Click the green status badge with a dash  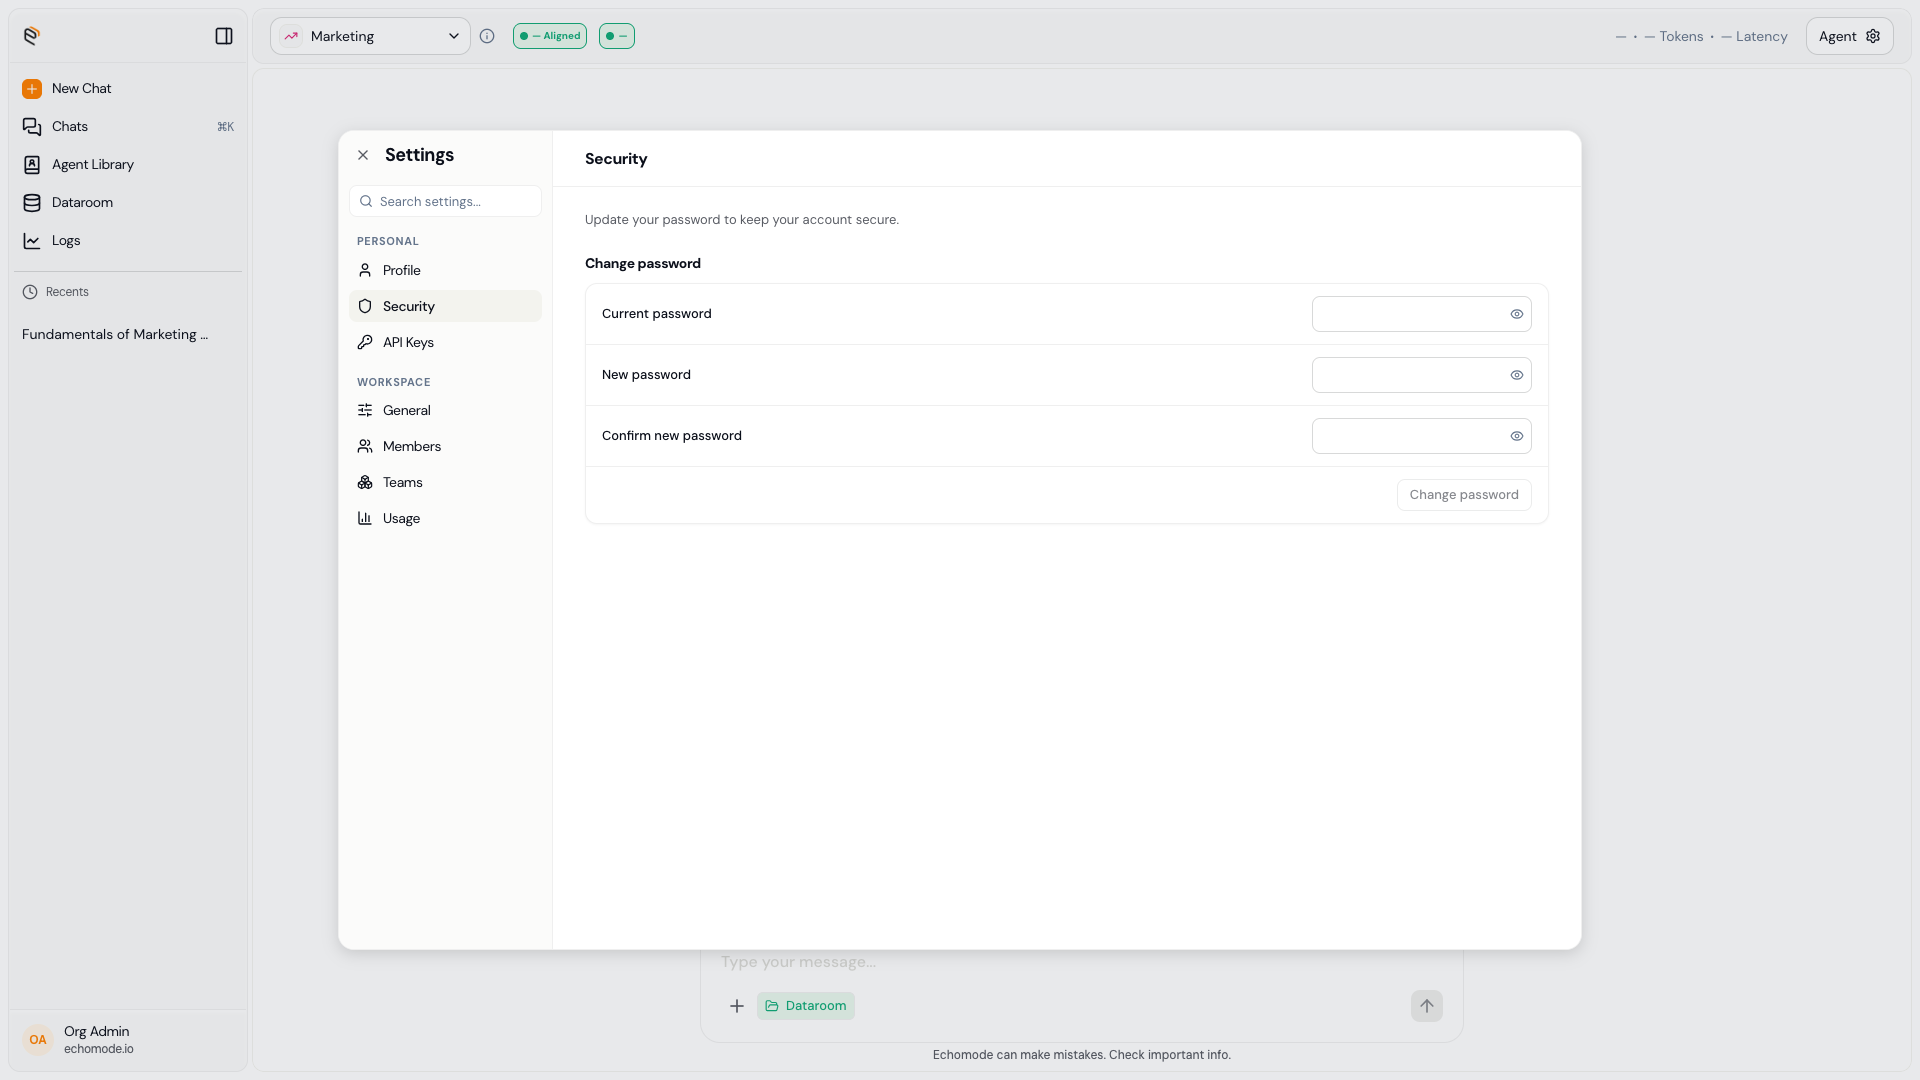pos(617,36)
